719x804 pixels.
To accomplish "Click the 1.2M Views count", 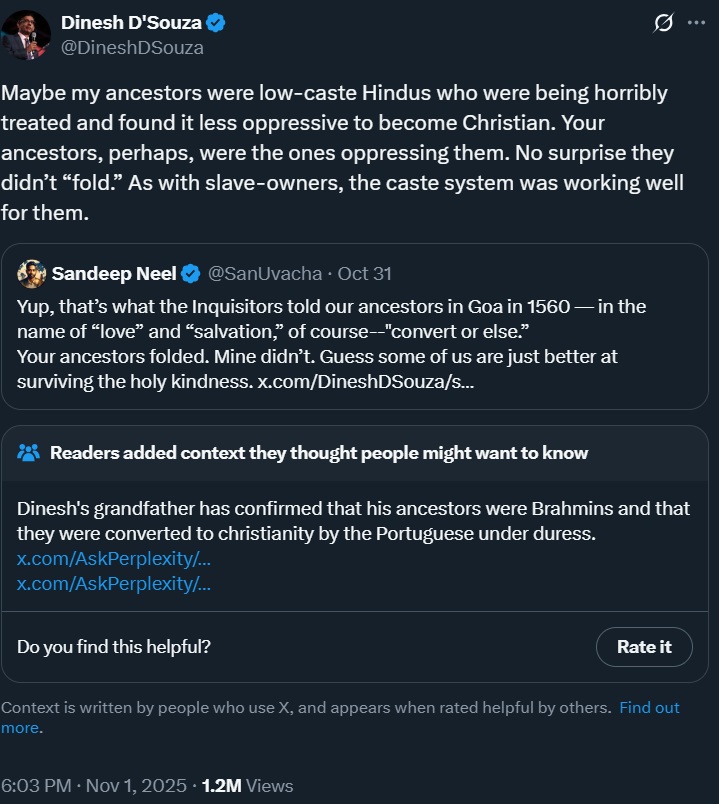I will [x=247, y=785].
